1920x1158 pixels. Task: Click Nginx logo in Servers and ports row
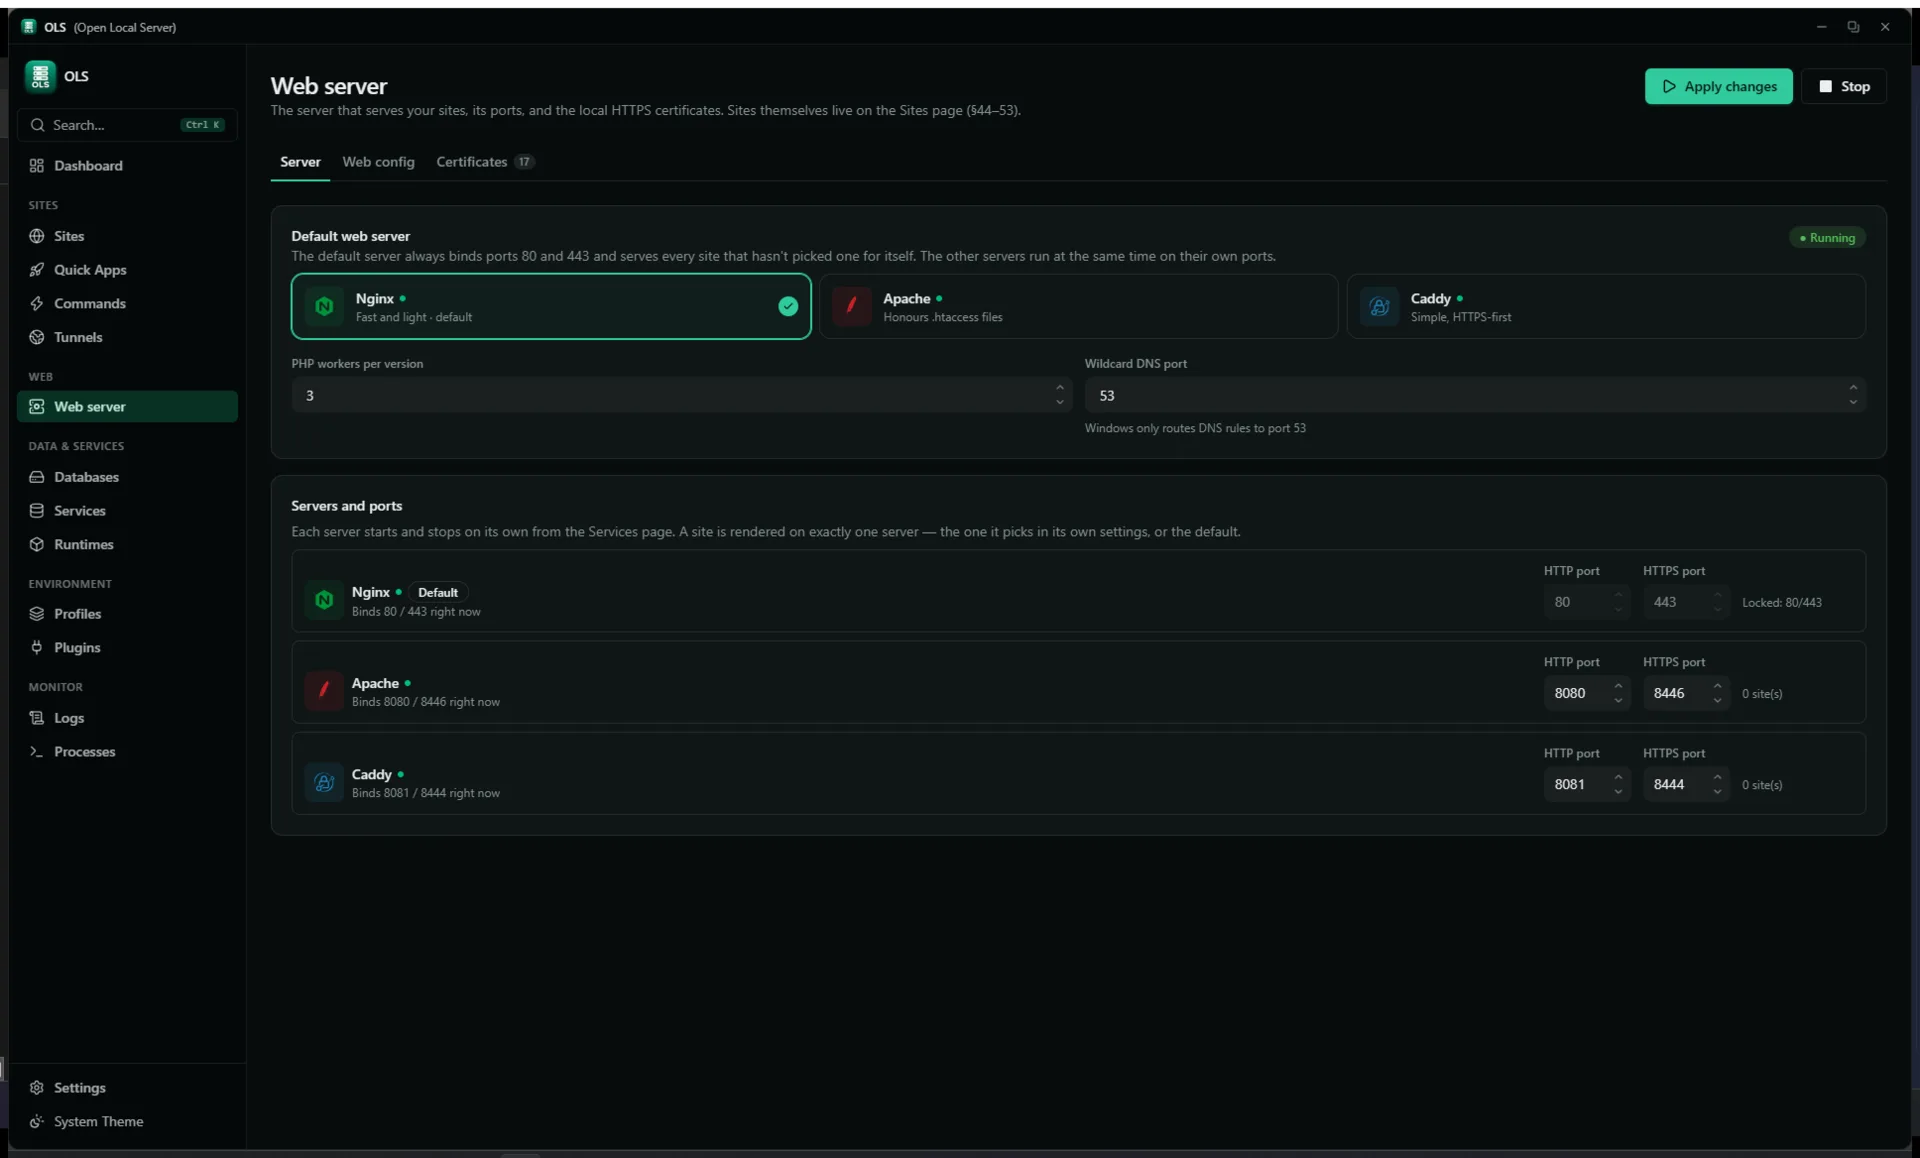[324, 600]
